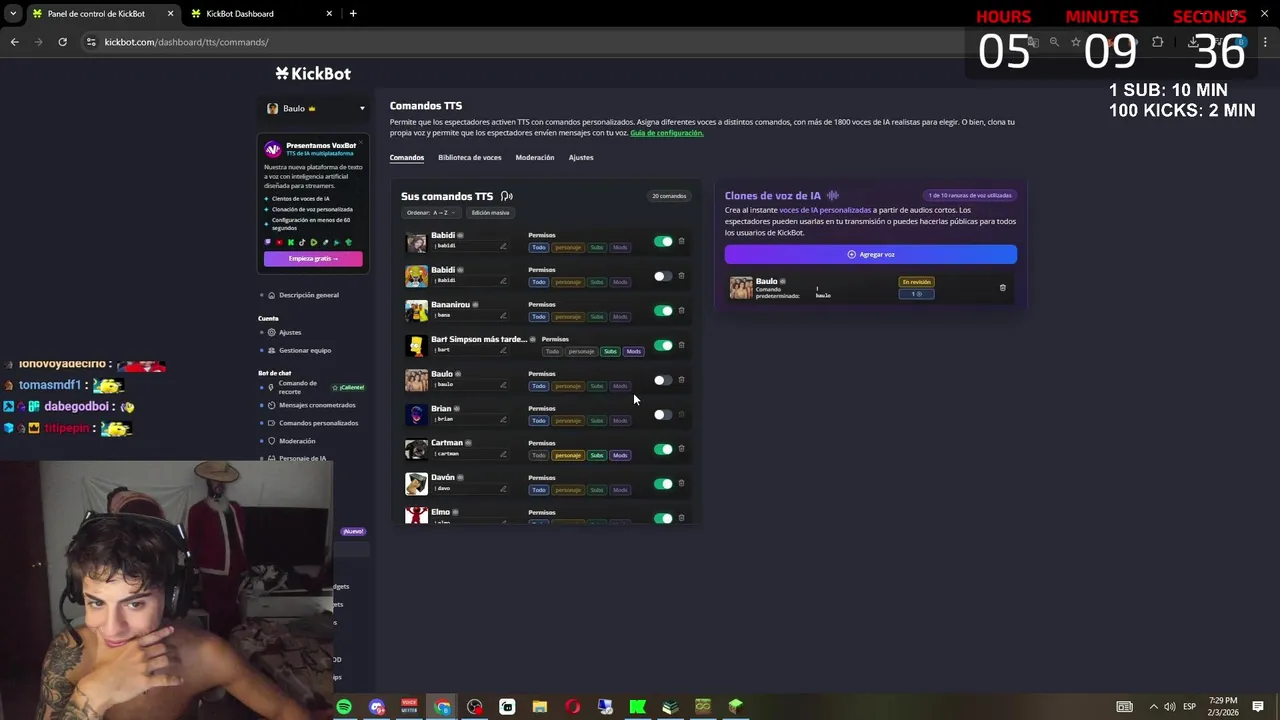The width and height of the screenshot is (1280, 720).
Task: Click trash icon in Cartman row
Action: click(x=682, y=449)
